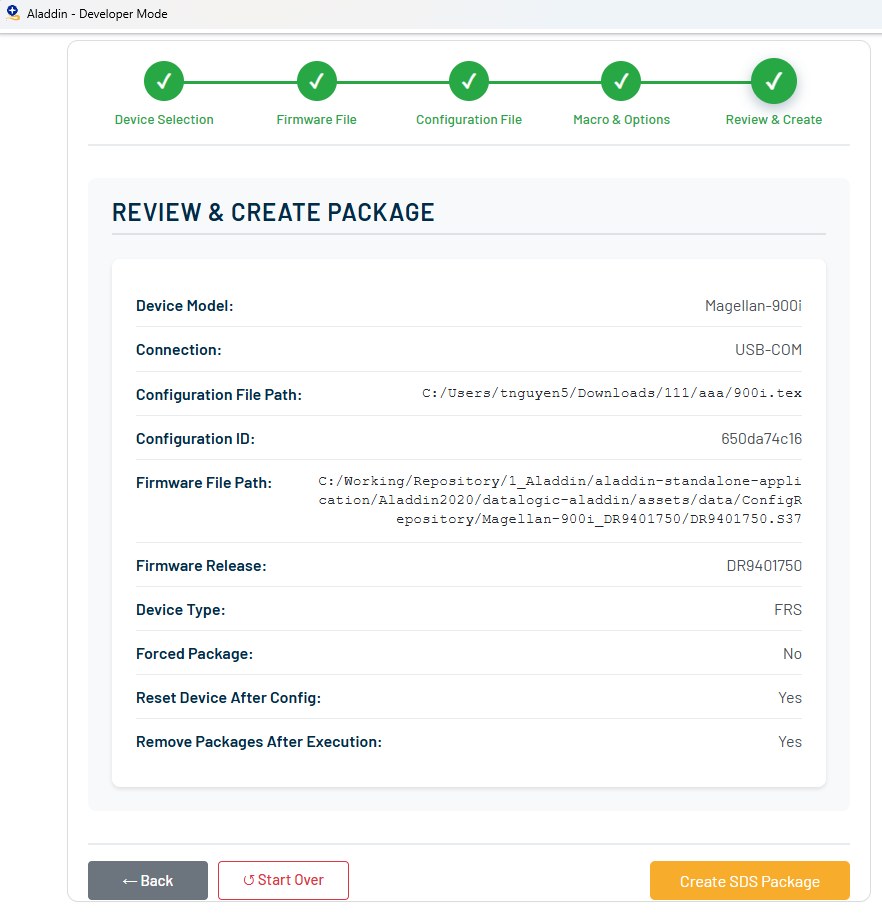Click the Create SDS Package button
882x916 pixels.
click(x=749, y=881)
